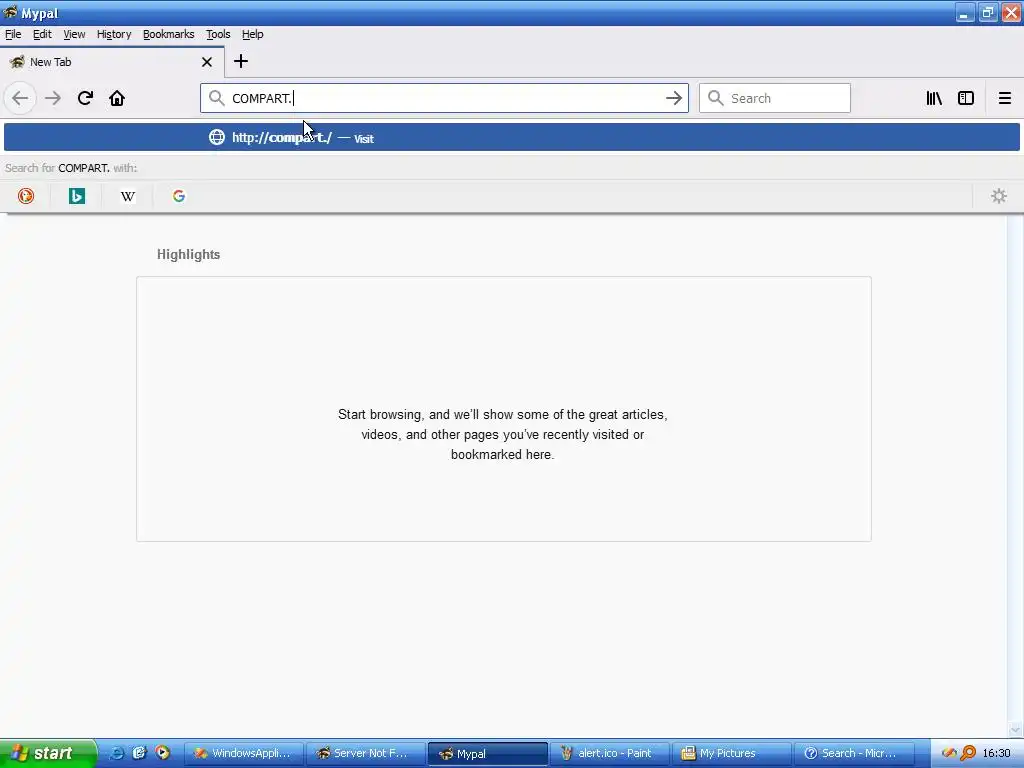1024x768 pixels.
Task: Search with DuckDuckGo engine icon
Action: tap(25, 196)
